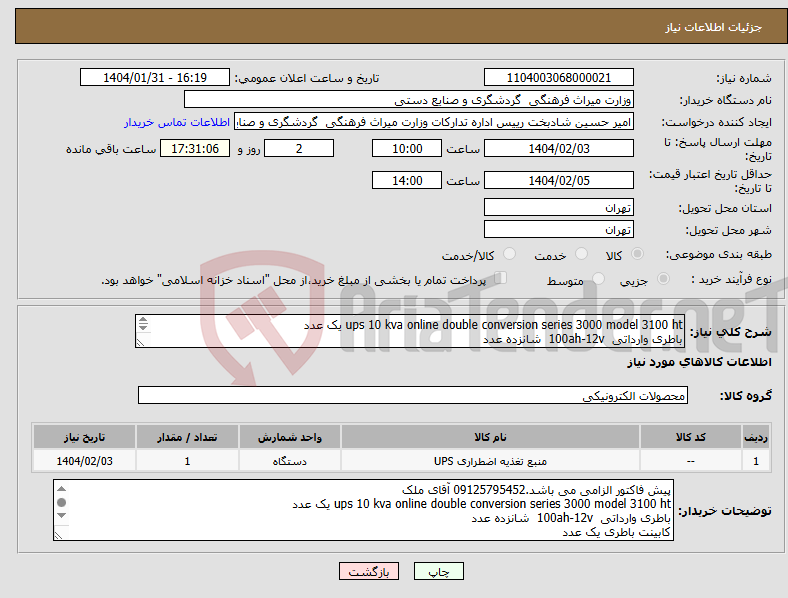Click the ردیف column header
Screen dimensions: 788x598
(x=755, y=437)
